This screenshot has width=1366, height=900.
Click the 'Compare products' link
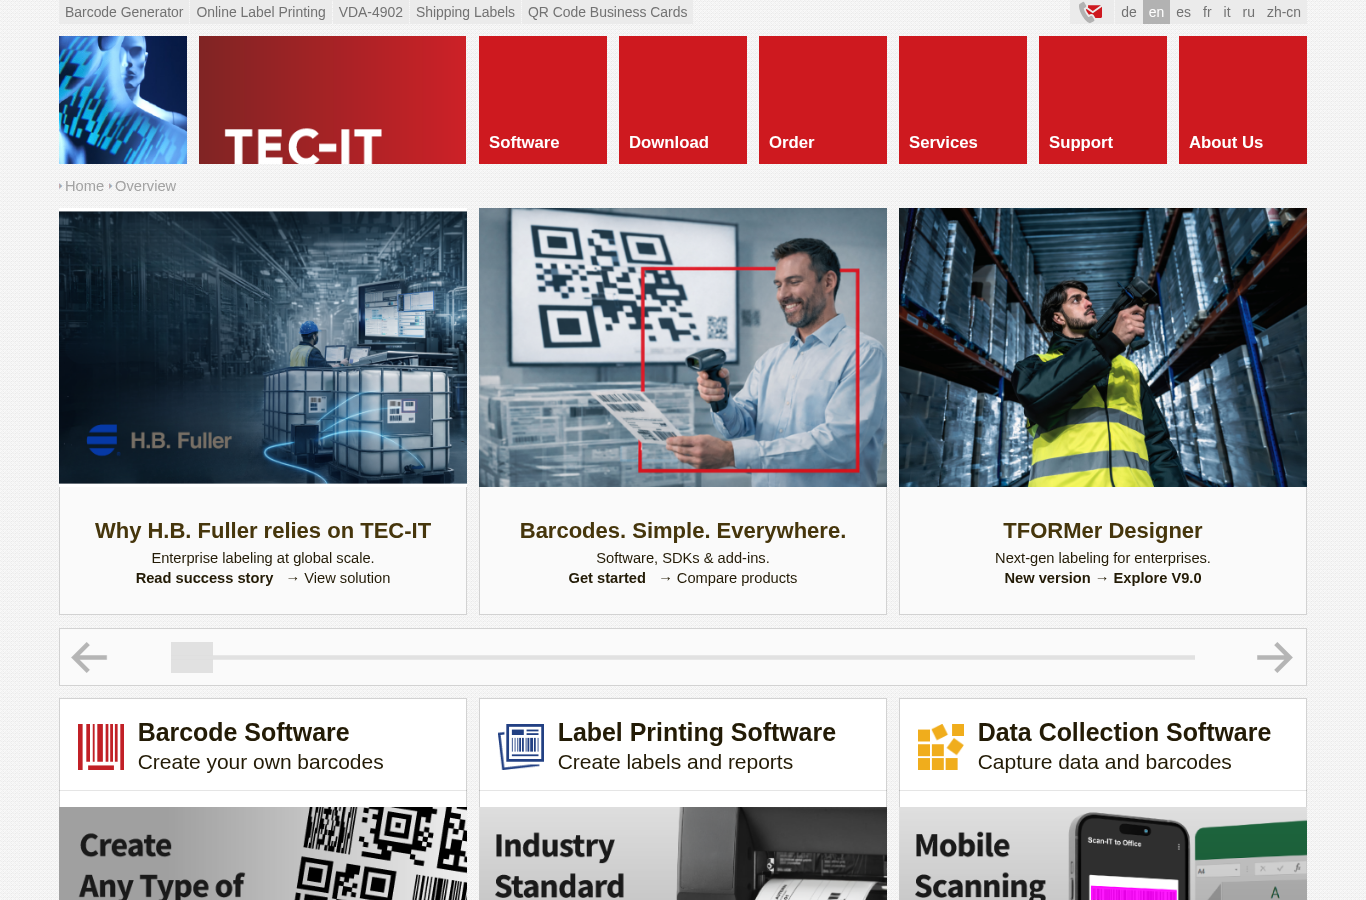(737, 578)
